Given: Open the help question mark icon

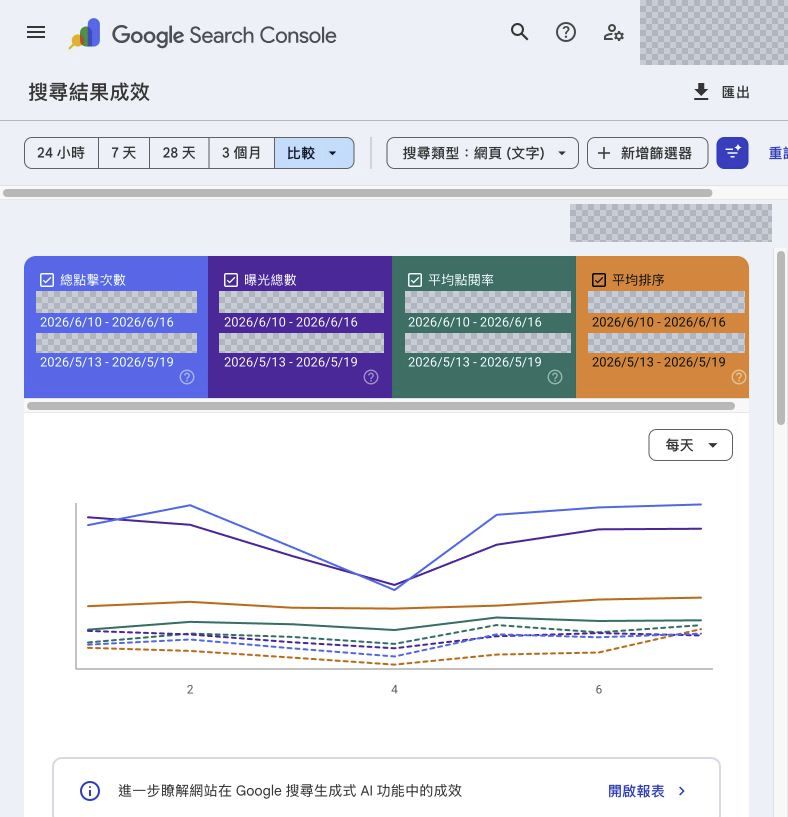Looking at the screenshot, I should pos(565,32).
